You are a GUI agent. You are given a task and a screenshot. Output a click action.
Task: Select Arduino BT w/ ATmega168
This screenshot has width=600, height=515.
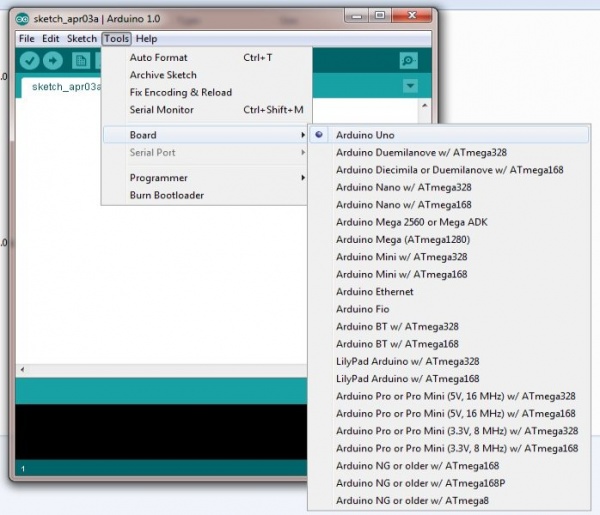449,344
